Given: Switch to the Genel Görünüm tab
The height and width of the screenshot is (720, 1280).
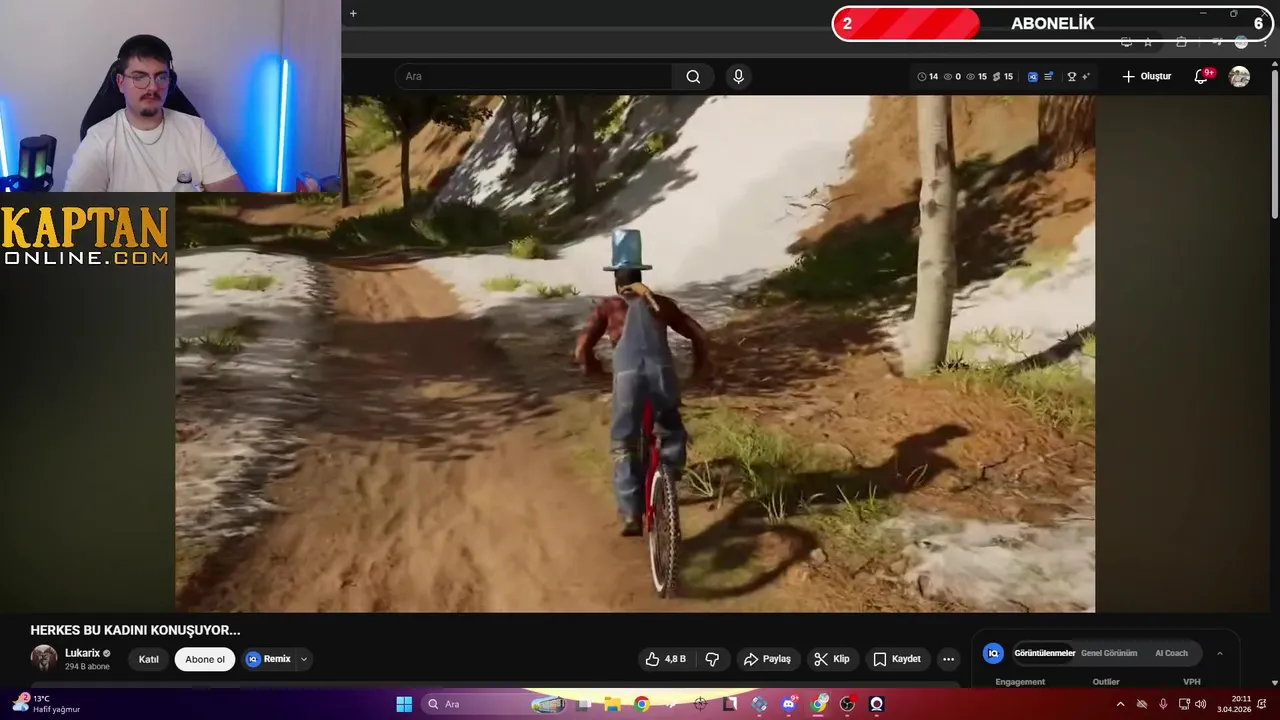Looking at the screenshot, I should (1109, 653).
